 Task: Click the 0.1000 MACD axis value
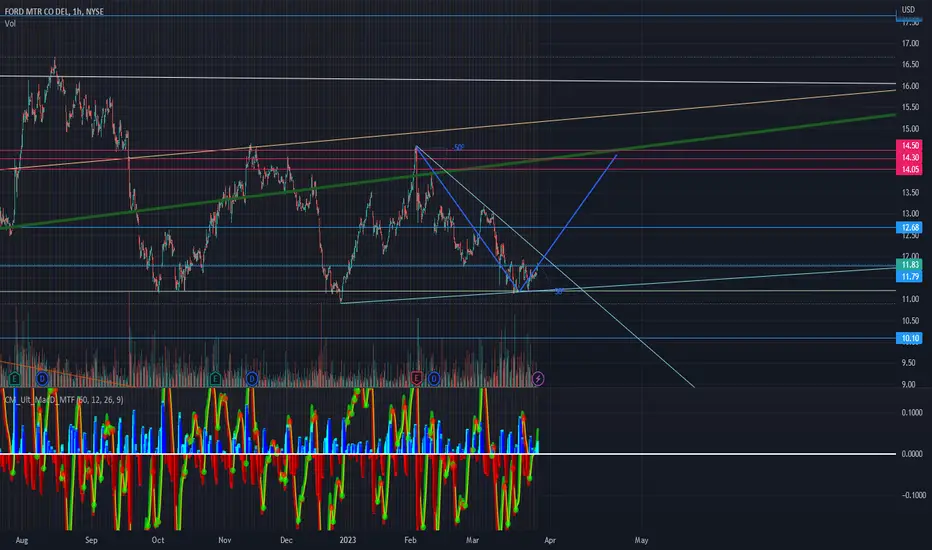[x=912, y=412]
